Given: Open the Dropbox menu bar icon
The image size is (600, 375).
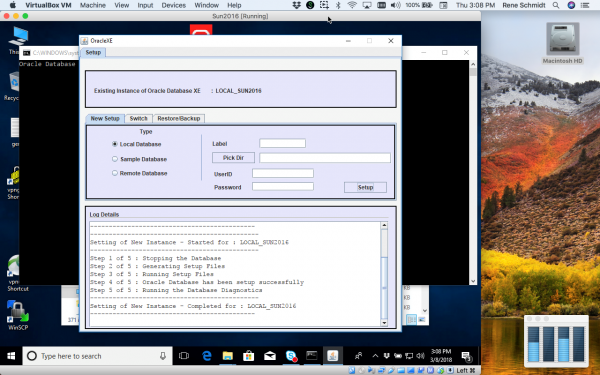Looking at the screenshot, I should tap(297, 5).
